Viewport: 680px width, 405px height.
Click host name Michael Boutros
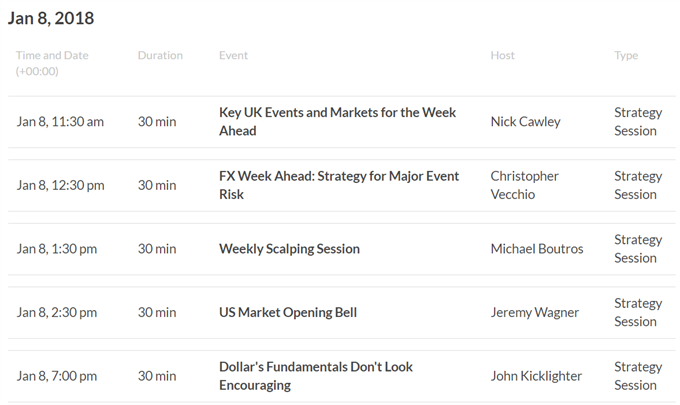pos(537,249)
